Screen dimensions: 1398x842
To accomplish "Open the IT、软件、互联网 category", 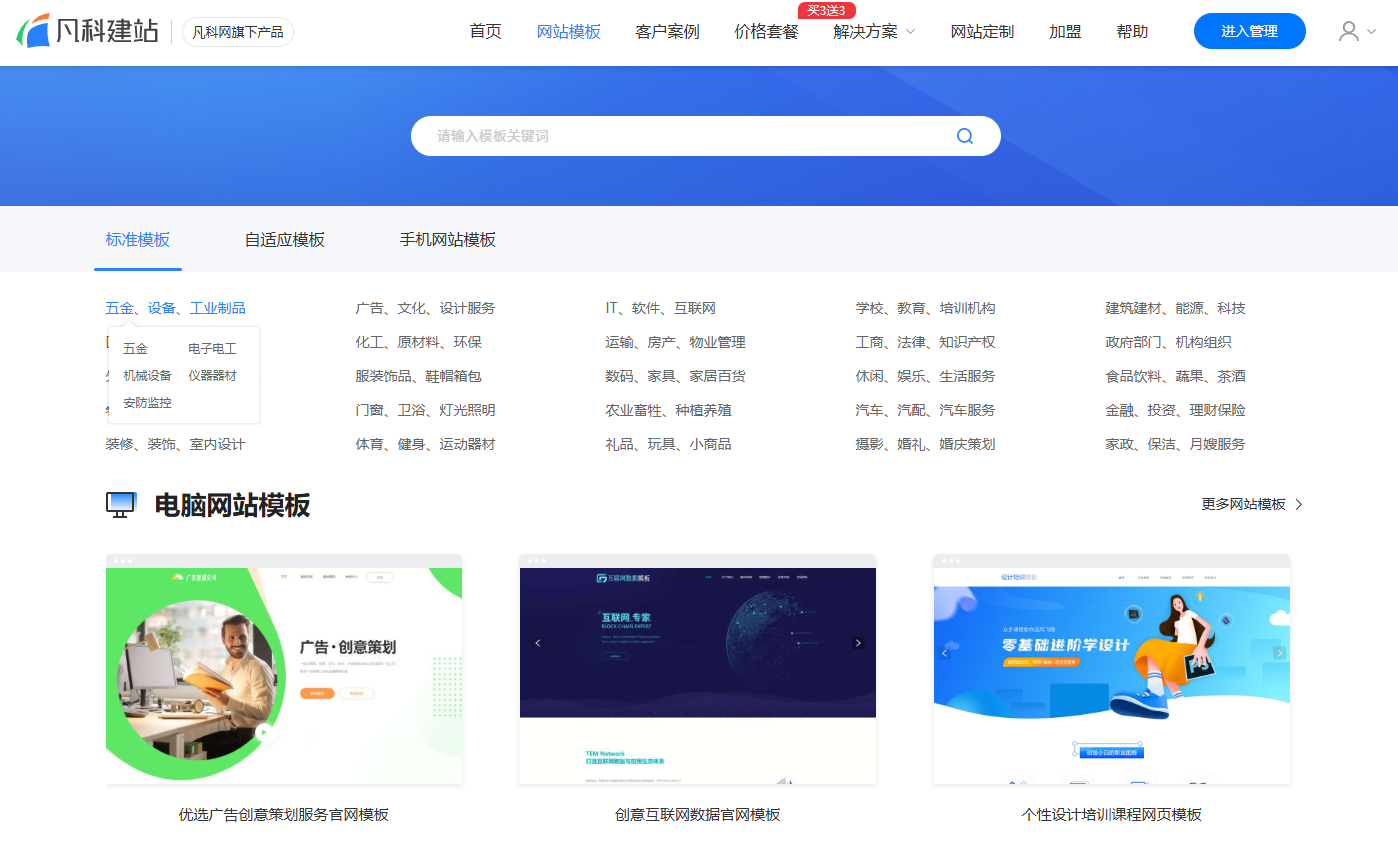I will coord(660,308).
